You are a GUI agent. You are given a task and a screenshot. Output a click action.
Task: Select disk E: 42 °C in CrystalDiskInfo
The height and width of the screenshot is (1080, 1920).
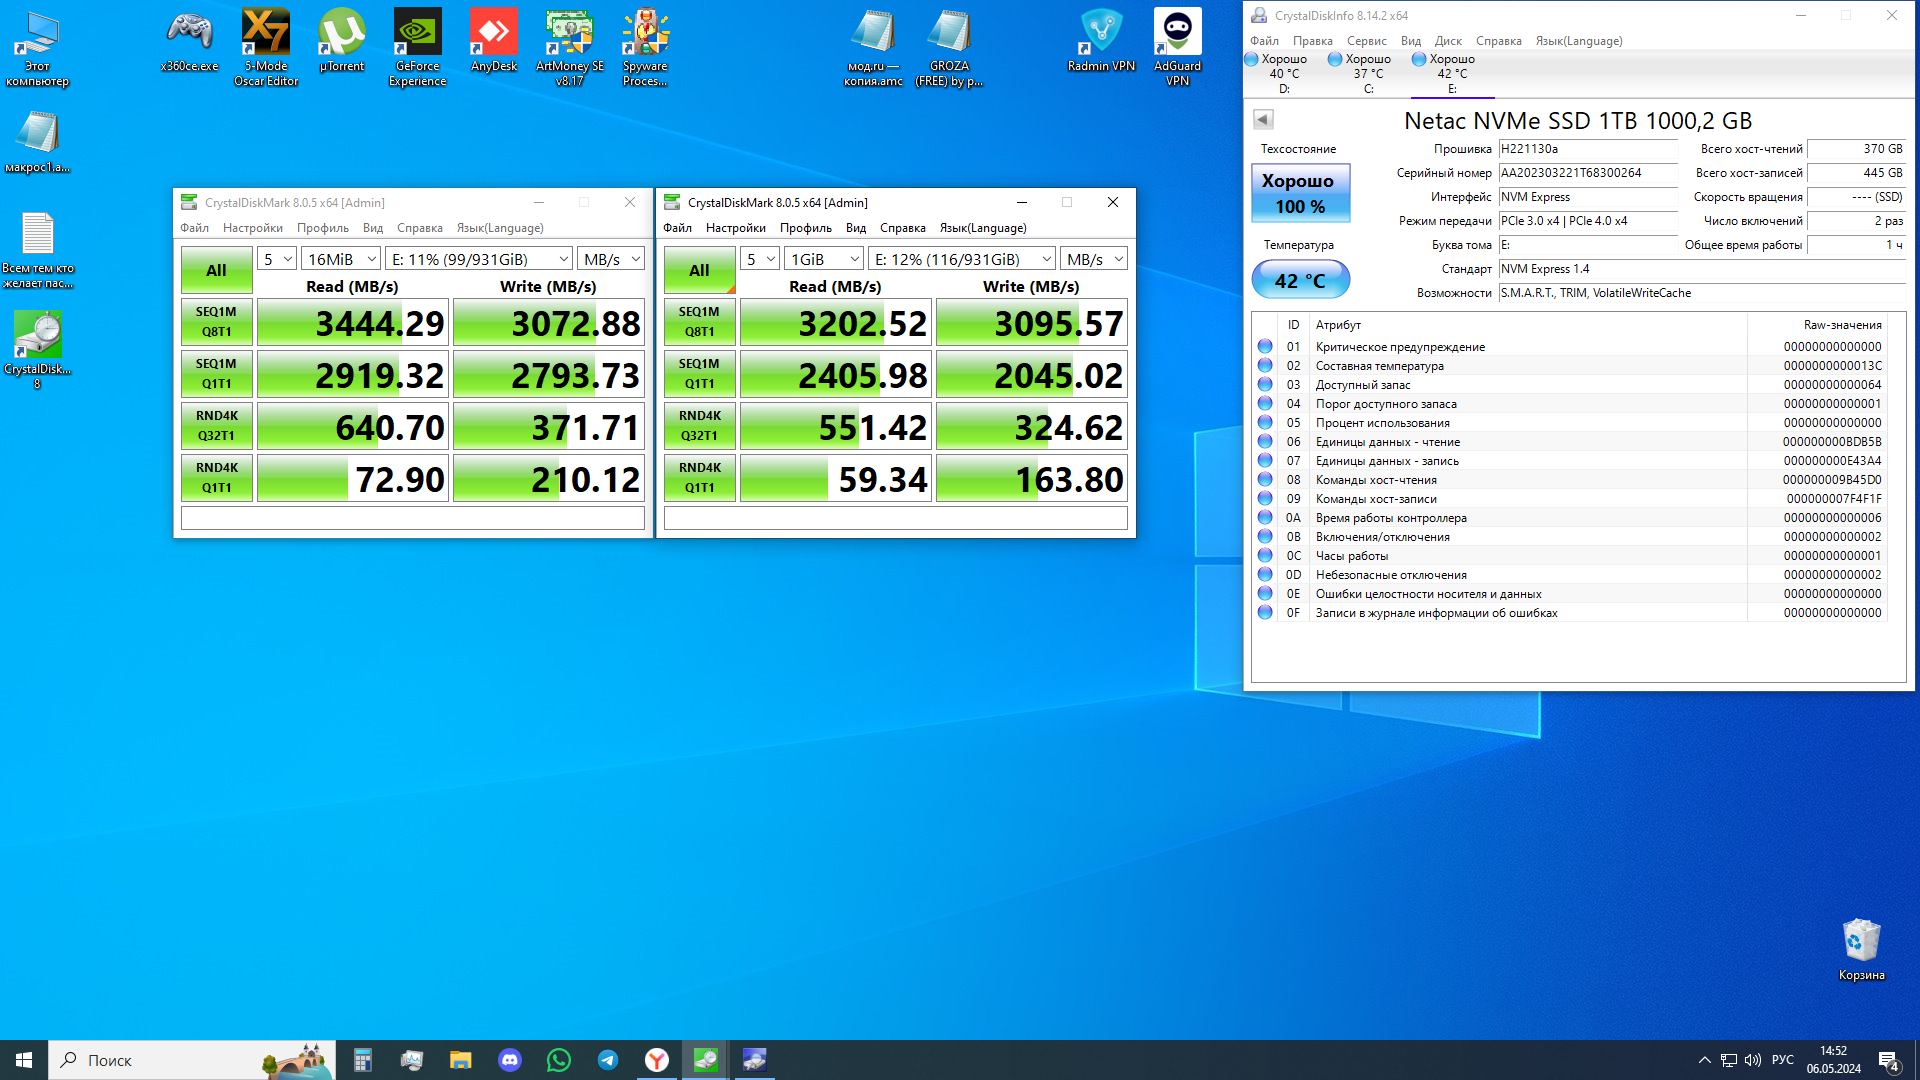pyautogui.click(x=1452, y=74)
